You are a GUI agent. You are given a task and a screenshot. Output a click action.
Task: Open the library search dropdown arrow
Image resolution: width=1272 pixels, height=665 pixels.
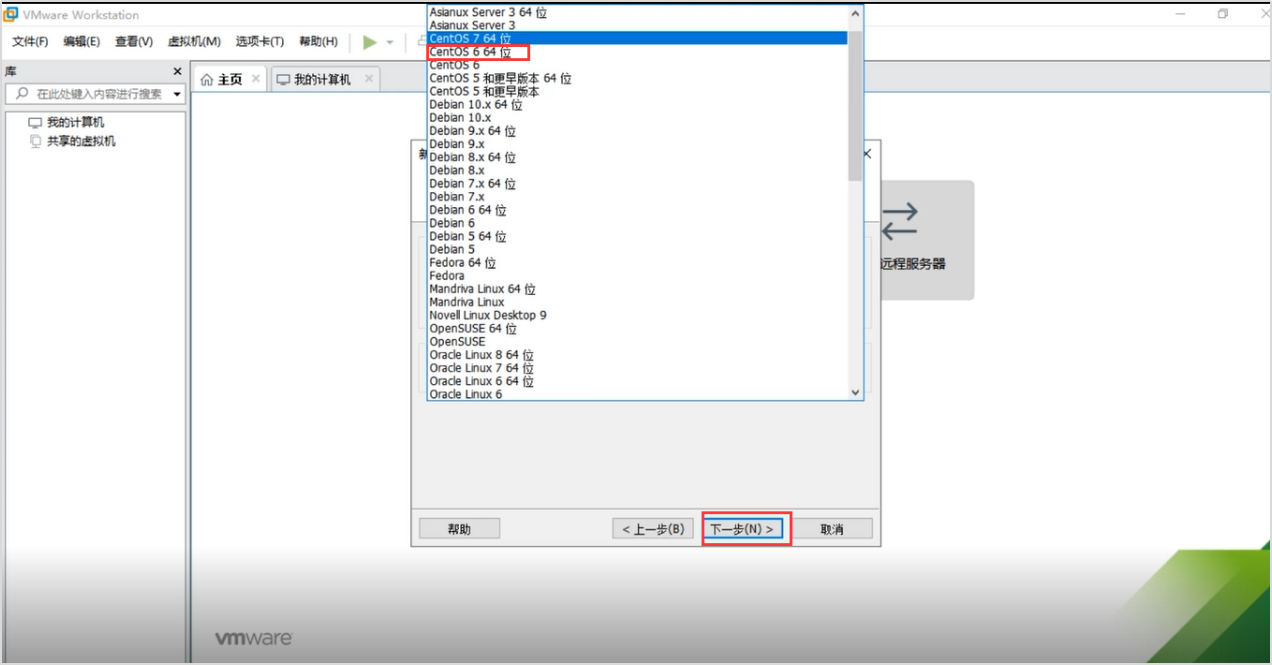click(177, 94)
